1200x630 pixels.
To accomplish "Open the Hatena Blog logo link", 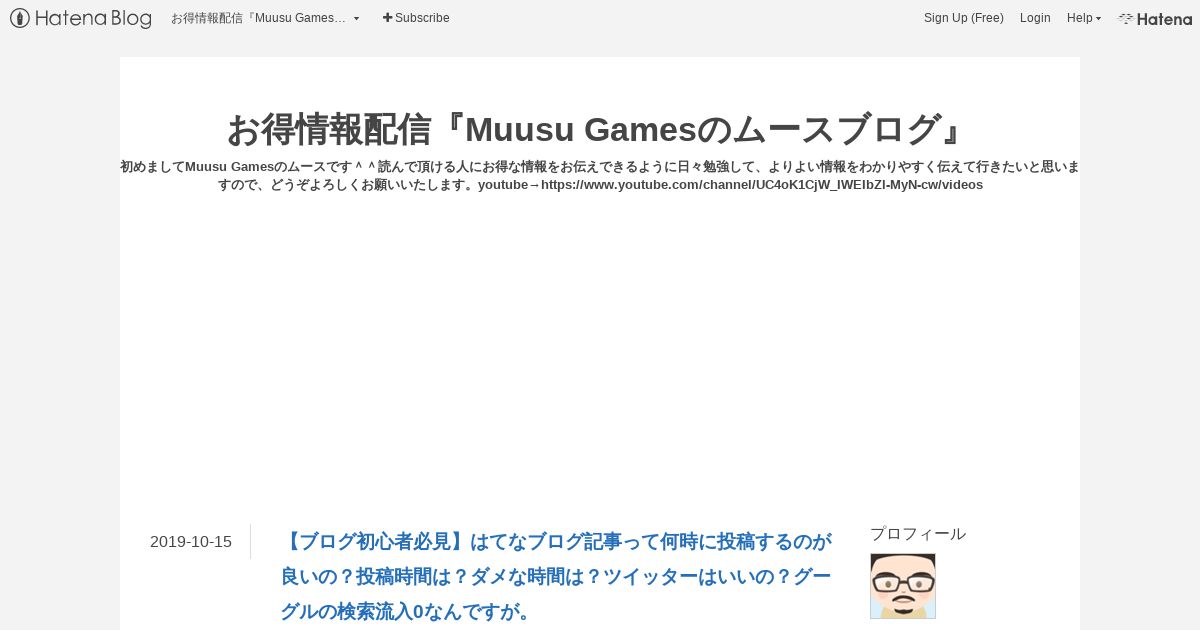I will (81, 18).
